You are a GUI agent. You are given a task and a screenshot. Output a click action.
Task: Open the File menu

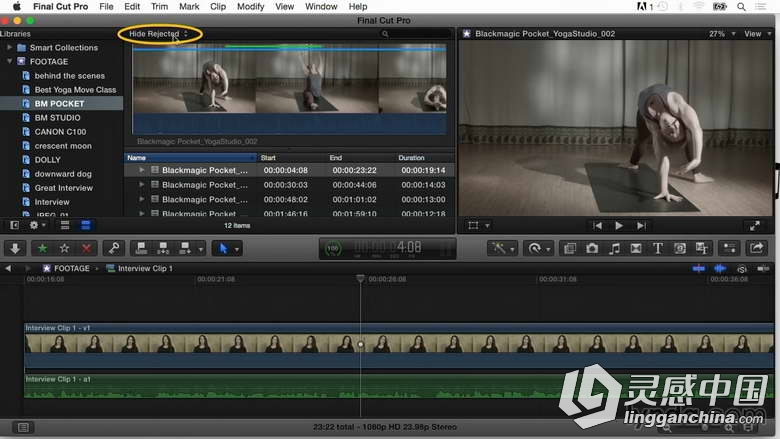pos(106,6)
